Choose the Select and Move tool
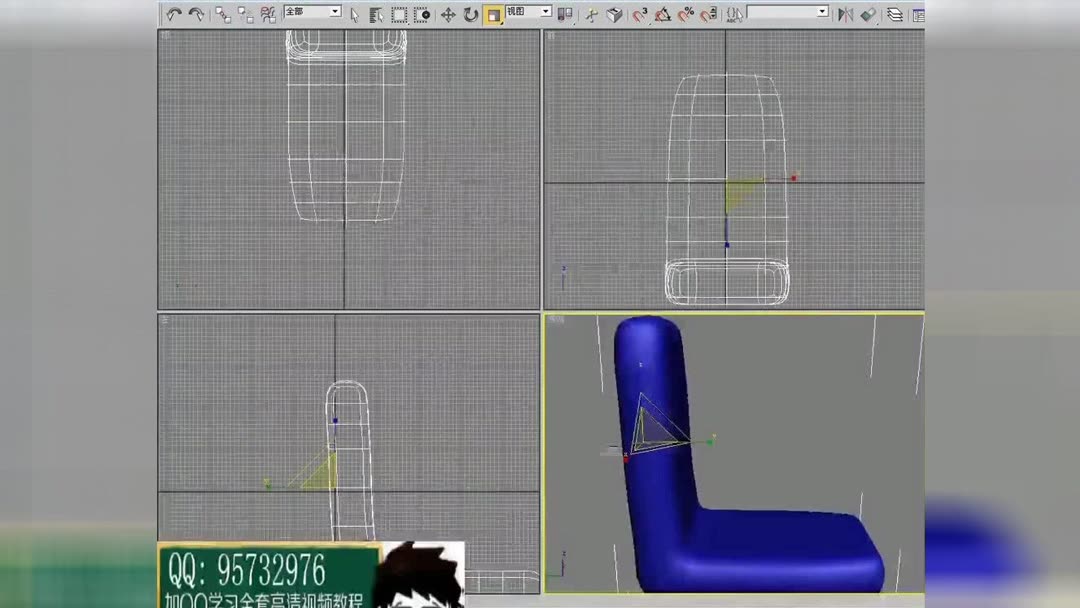Image resolution: width=1080 pixels, height=608 pixels. 447,13
